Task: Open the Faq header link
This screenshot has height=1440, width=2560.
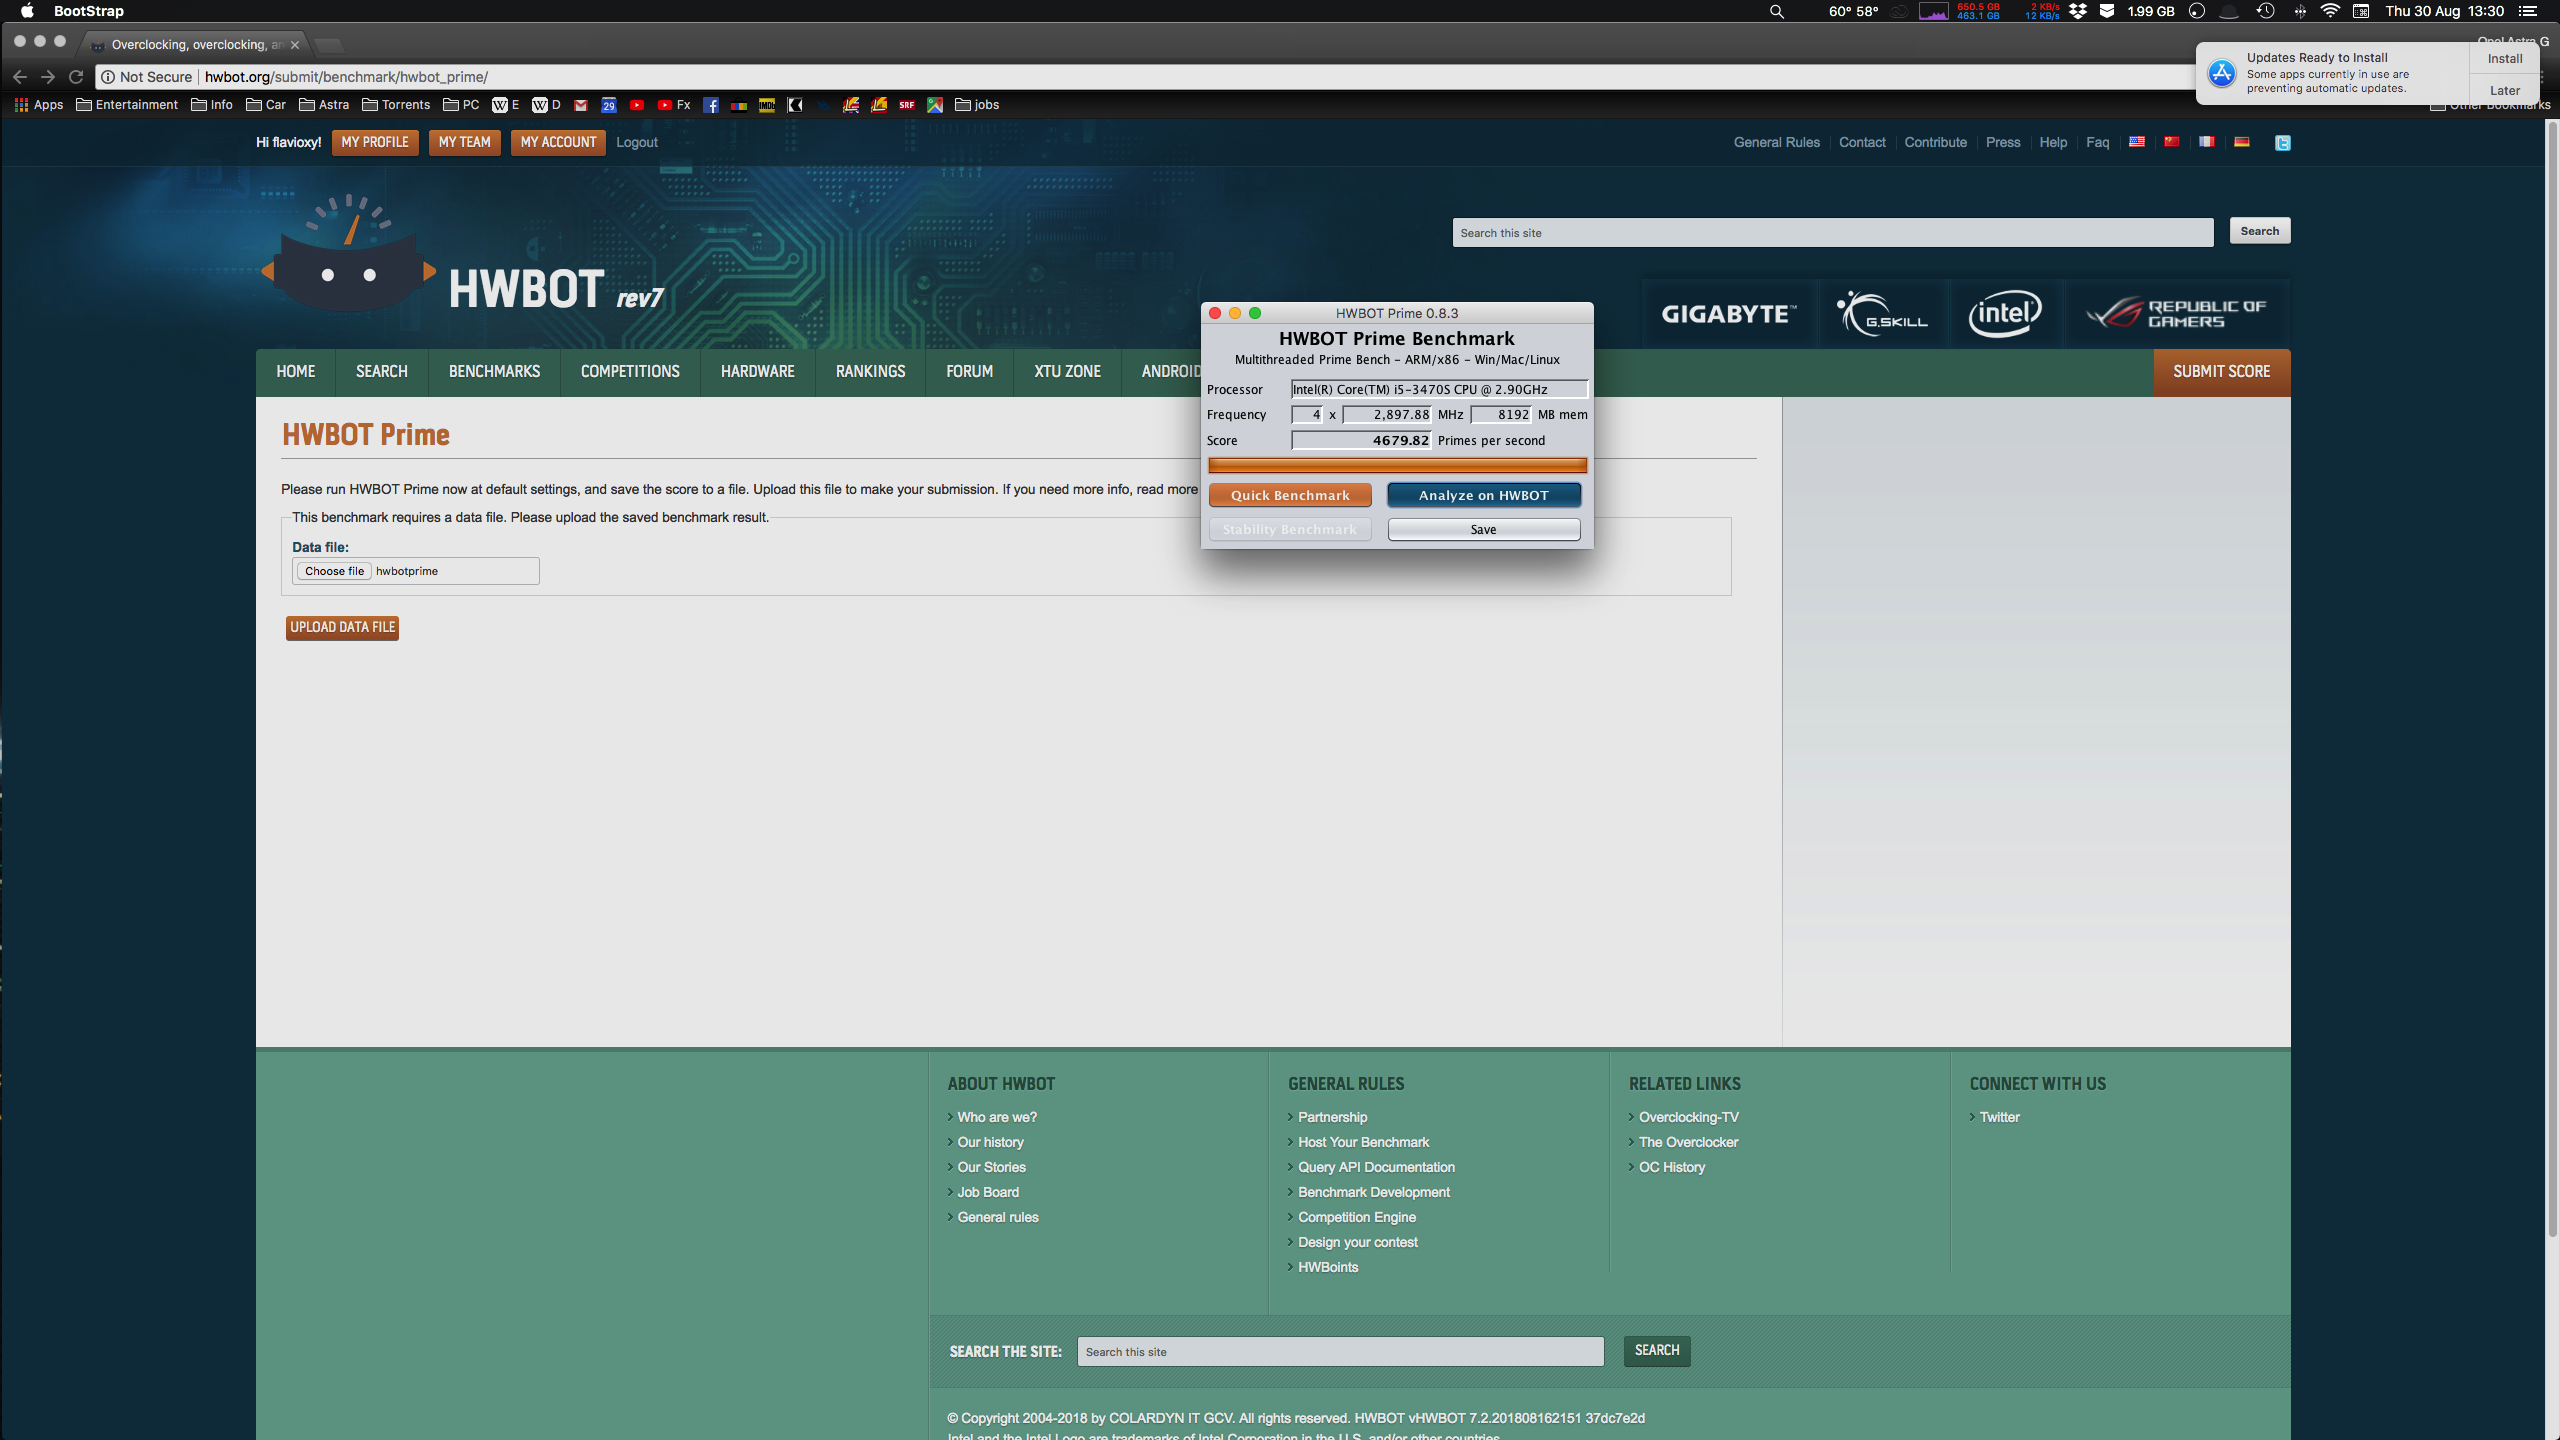Action: (x=2098, y=142)
